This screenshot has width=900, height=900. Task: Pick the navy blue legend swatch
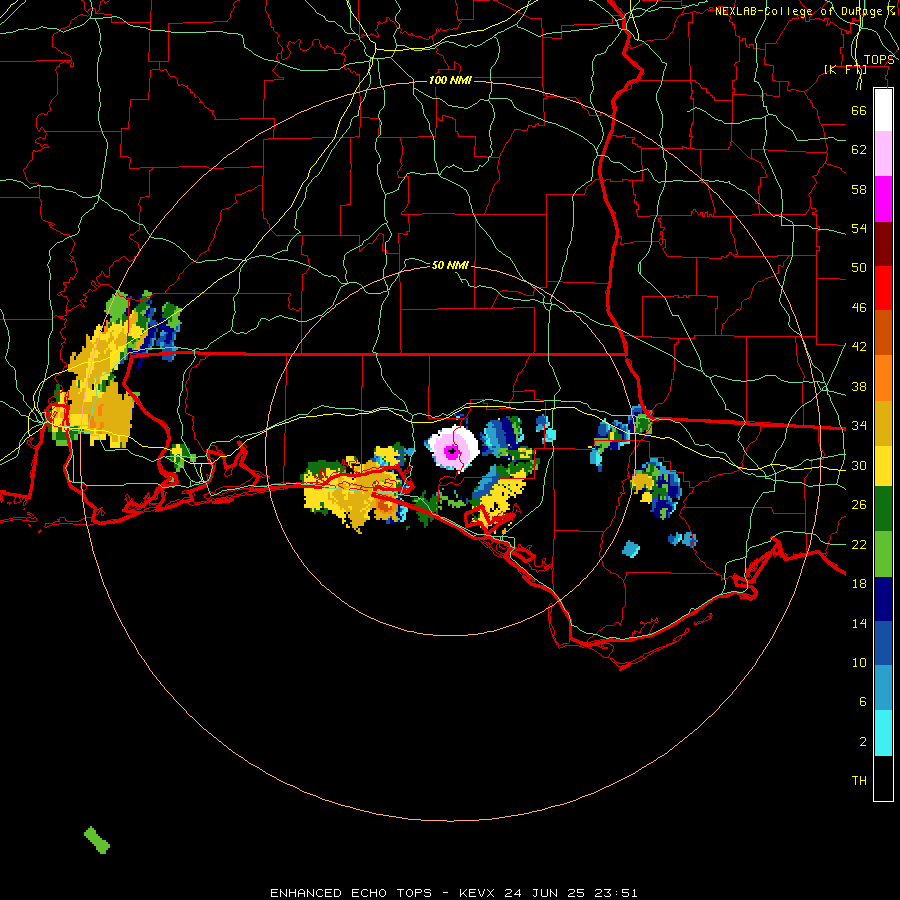[883, 599]
